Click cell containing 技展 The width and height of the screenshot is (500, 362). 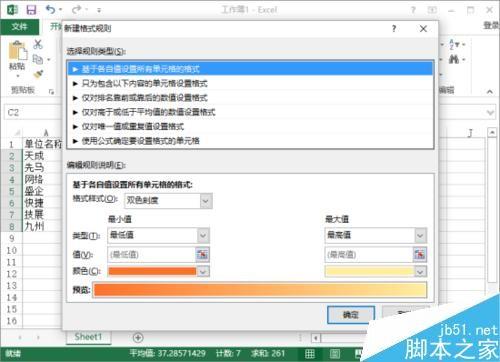[42, 214]
